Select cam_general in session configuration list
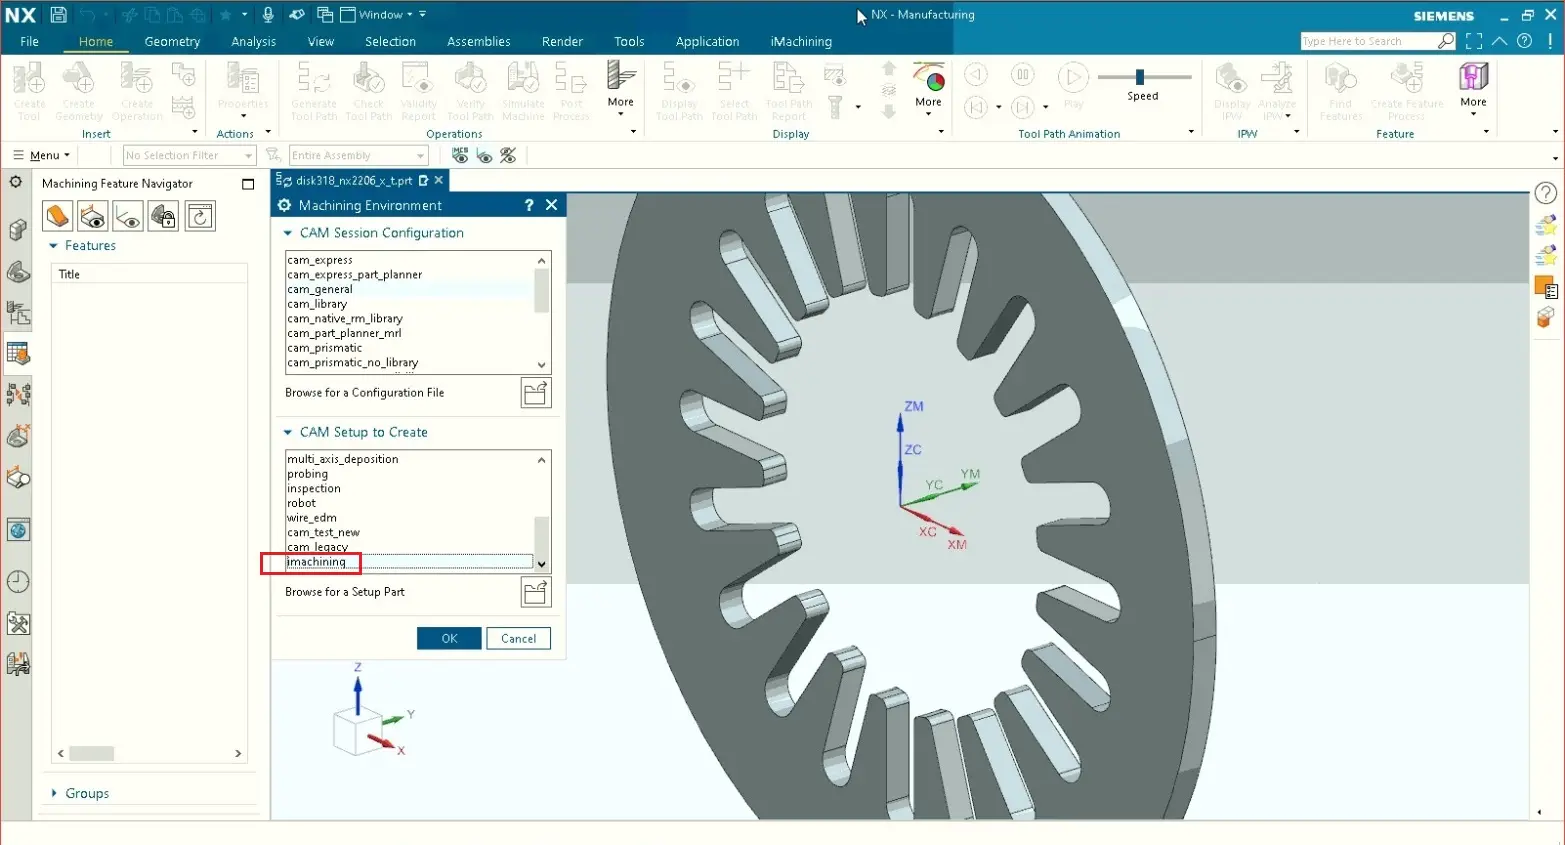The width and height of the screenshot is (1565, 845). [x=408, y=289]
